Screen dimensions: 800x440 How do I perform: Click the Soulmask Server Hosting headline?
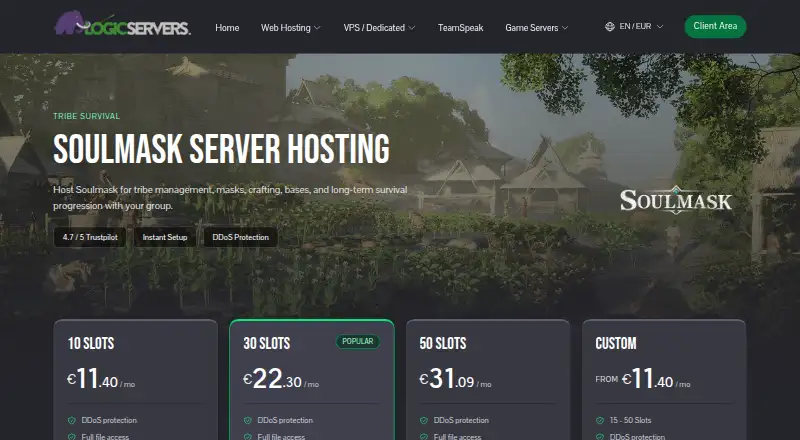pos(221,149)
